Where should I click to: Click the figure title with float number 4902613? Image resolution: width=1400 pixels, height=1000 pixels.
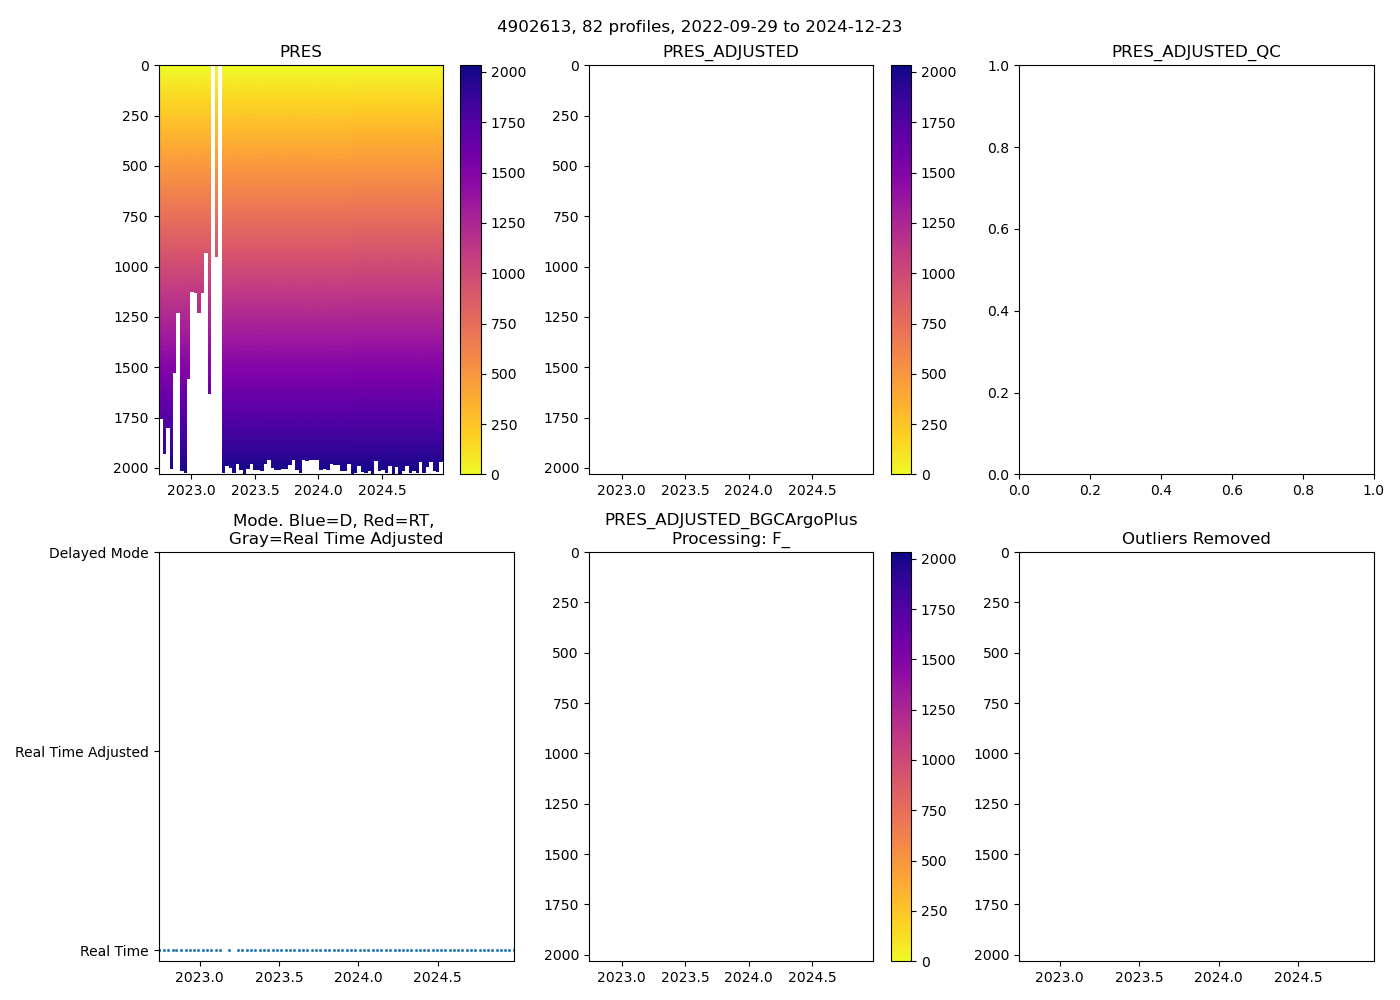click(x=699, y=27)
